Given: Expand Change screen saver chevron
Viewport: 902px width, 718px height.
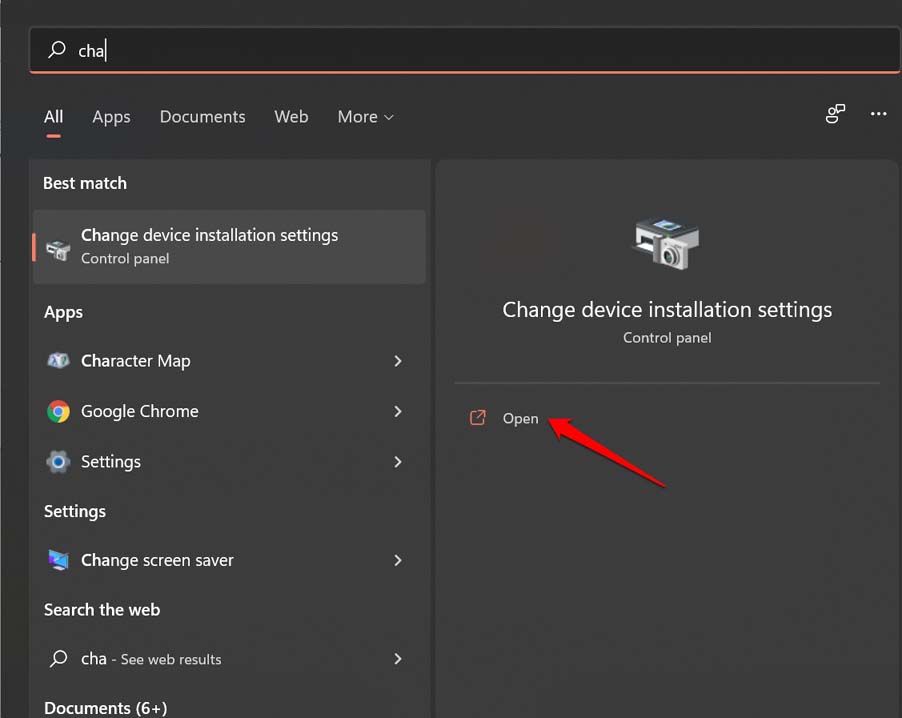Looking at the screenshot, I should [398, 560].
